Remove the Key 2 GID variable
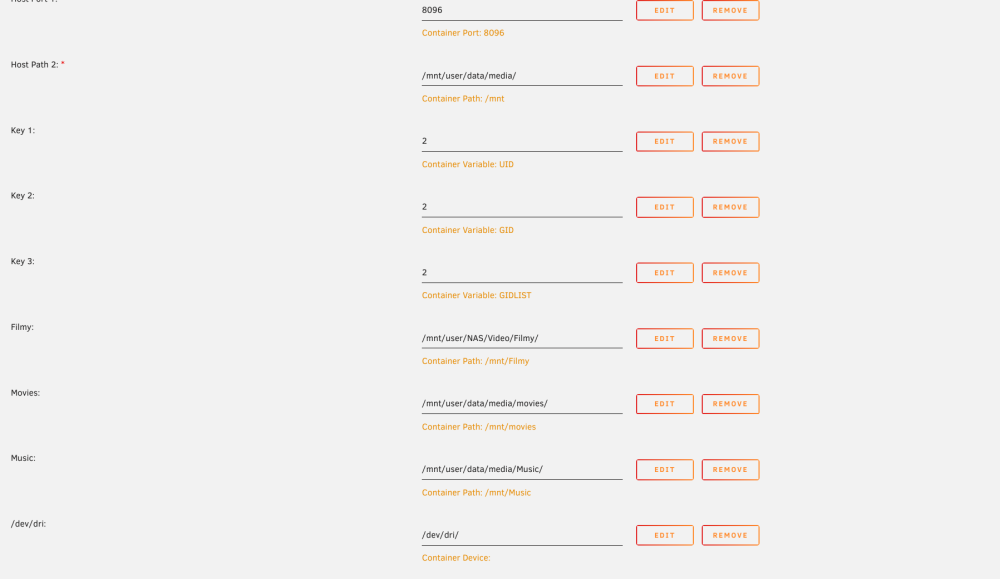The height and width of the screenshot is (579, 1000). click(730, 207)
